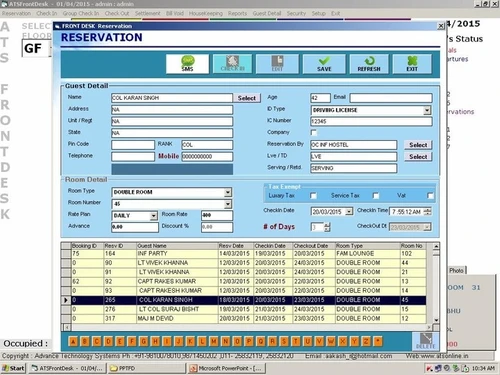Click the Check In toolbar button
Screen dimensions: 500x375
233,64
